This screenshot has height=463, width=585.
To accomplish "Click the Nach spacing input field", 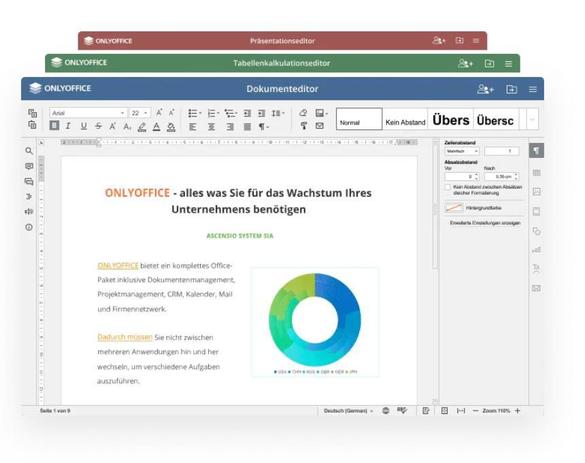I will [501, 176].
